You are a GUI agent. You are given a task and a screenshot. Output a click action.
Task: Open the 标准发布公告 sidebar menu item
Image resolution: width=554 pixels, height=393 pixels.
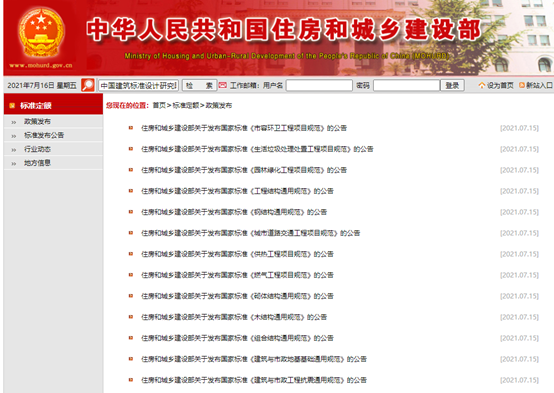click(44, 135)
